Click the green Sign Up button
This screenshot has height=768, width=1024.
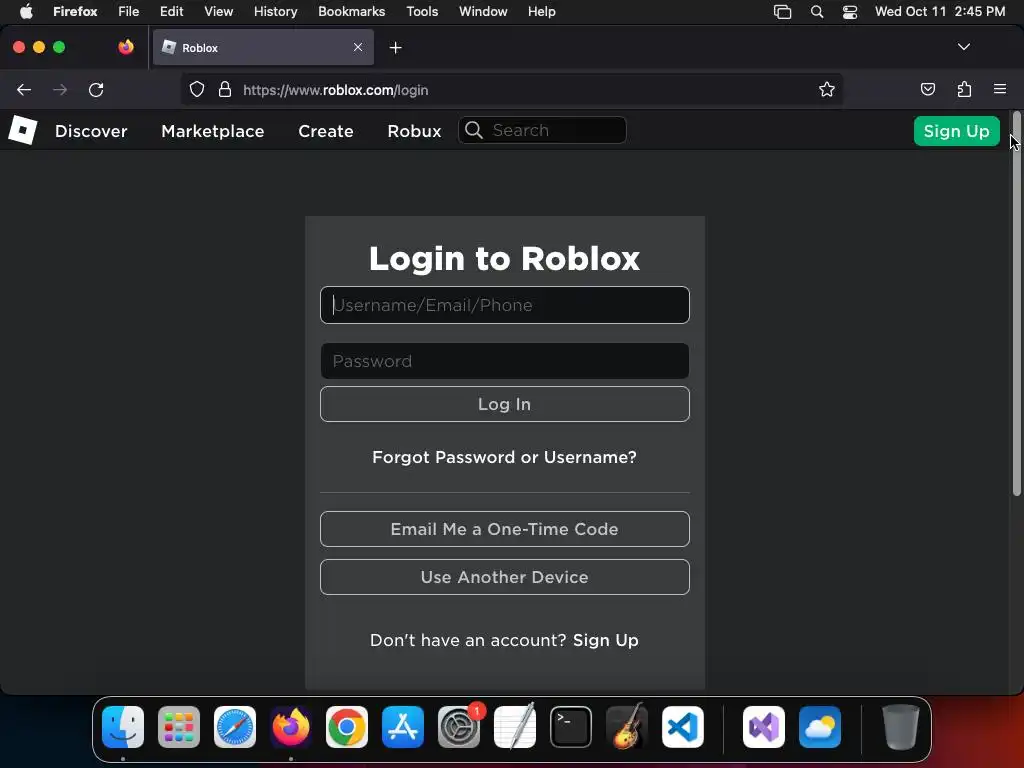tap(957, 131)
